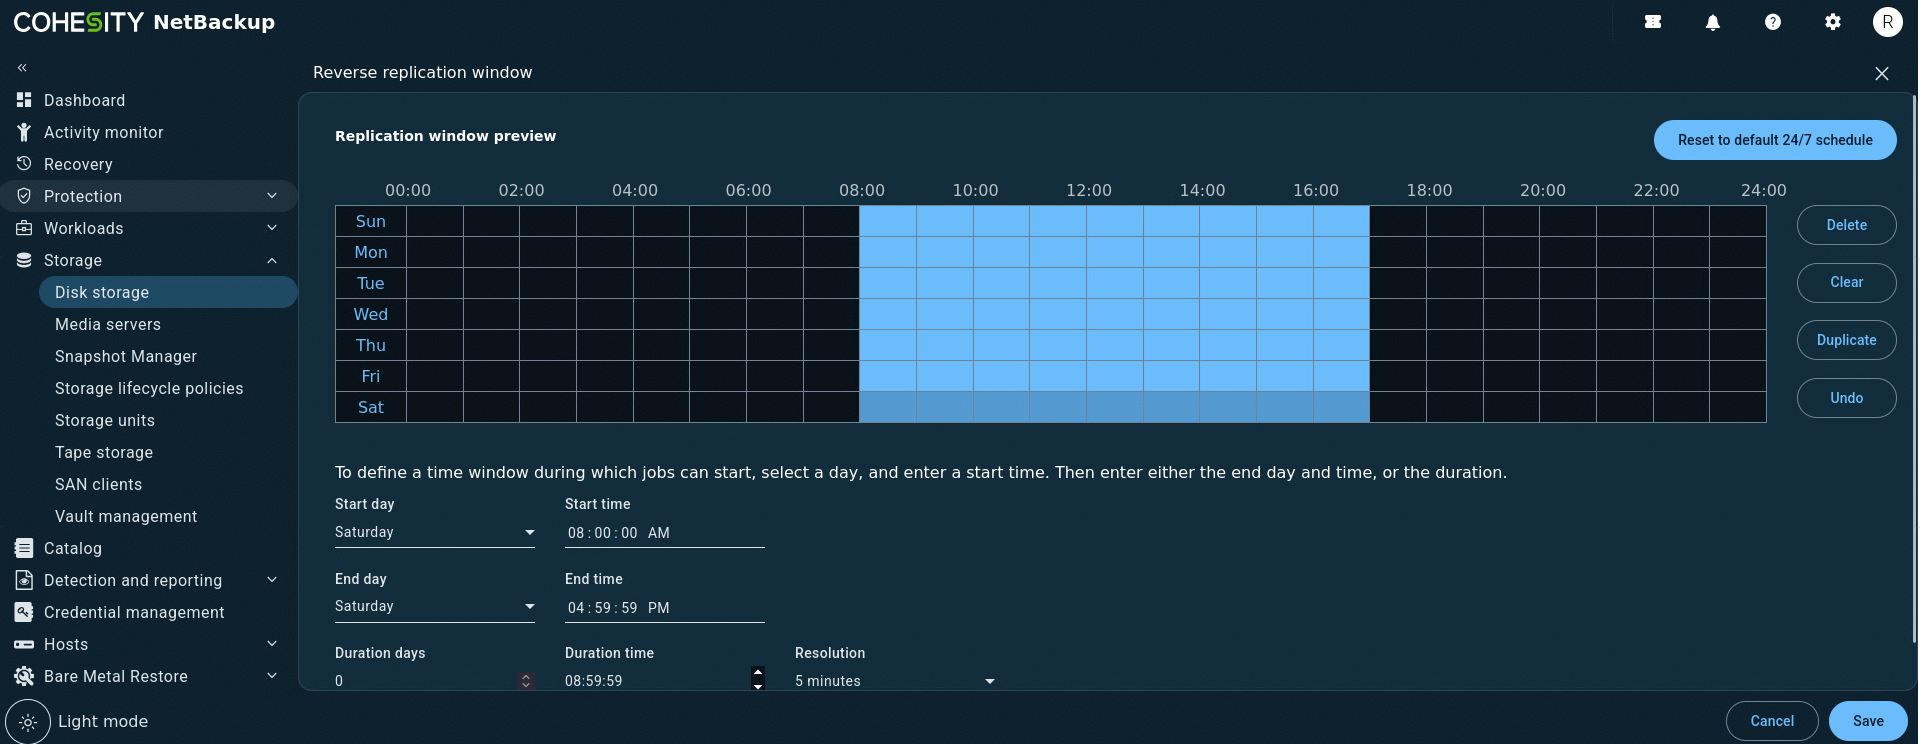Image resolution: width=1920 pixels, height=744 pixels.
Task: Open Vault management page
Action: [126, 516]
